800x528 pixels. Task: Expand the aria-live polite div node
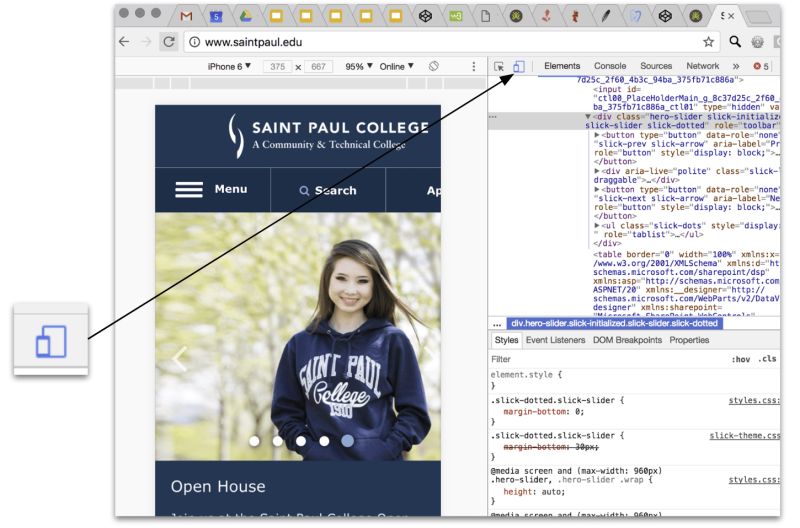tap(596, 171)
